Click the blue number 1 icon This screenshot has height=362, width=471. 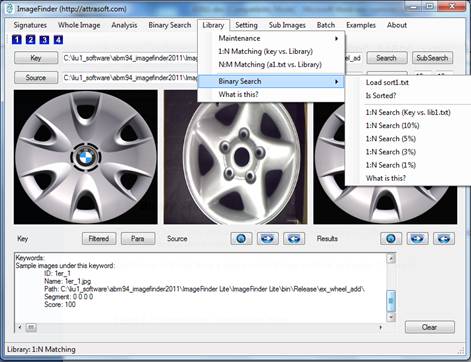(17, 40)
